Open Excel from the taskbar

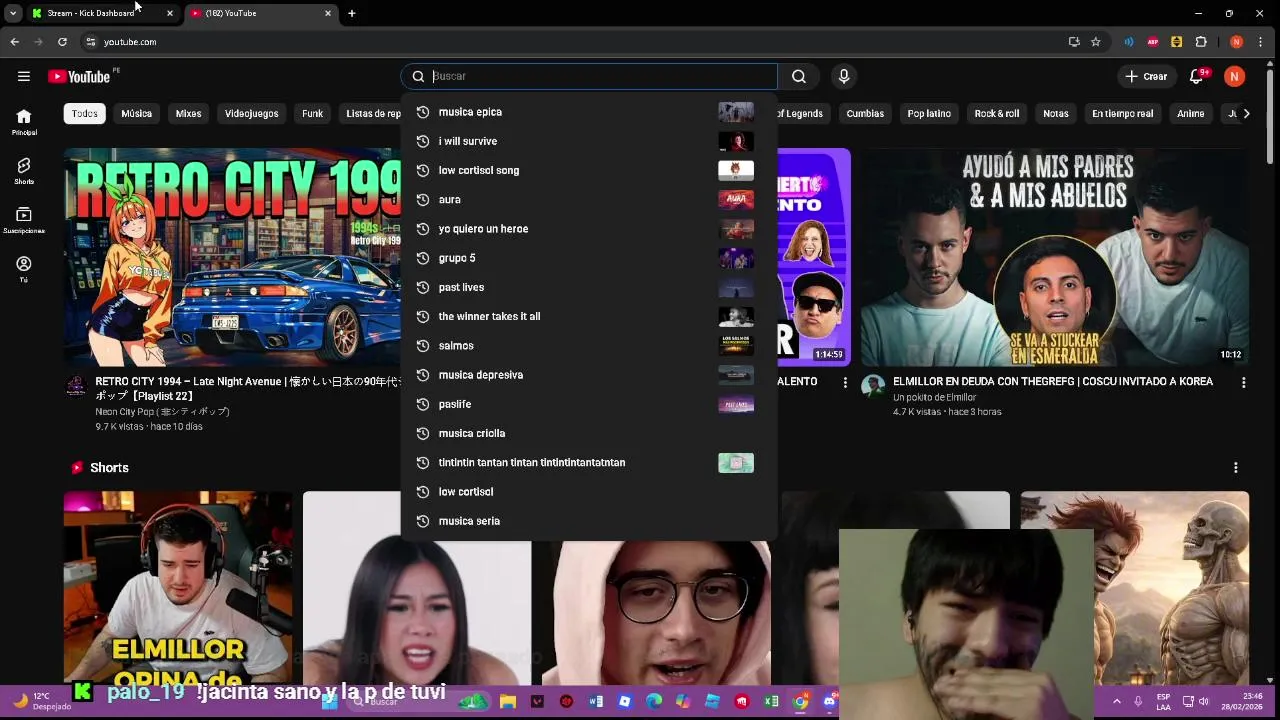tap(772, 702)
